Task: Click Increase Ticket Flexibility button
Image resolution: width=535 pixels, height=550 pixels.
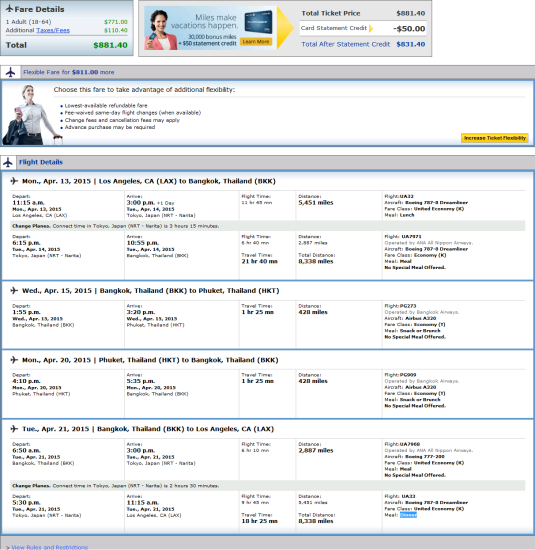Action: pos(495,138)
